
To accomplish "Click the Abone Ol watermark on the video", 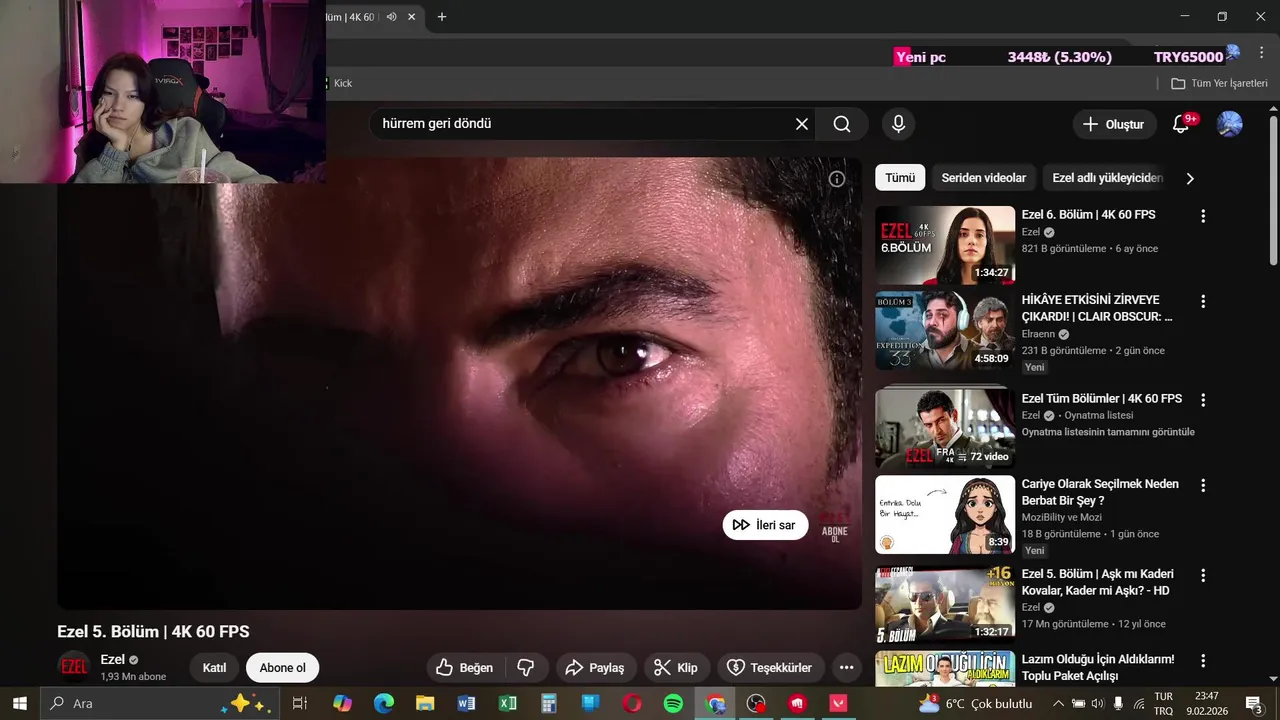I will [834, 527].
